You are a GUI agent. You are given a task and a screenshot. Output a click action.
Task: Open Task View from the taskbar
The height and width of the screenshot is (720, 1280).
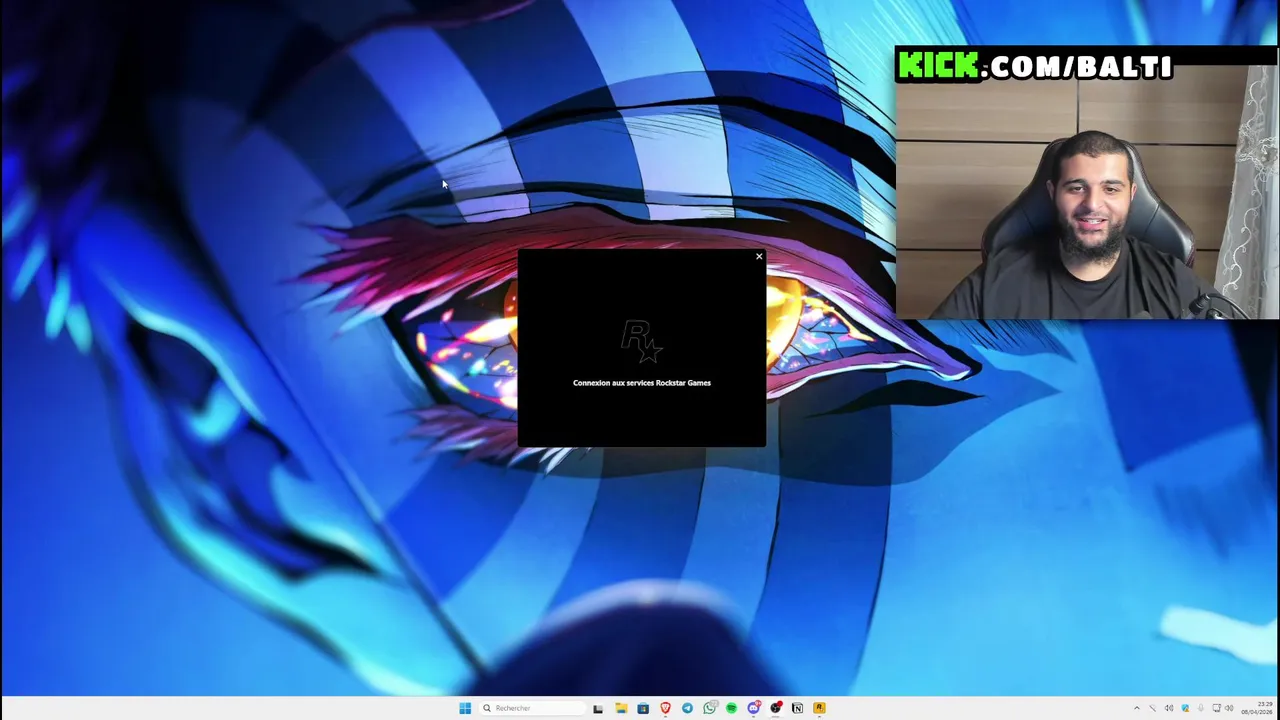click(x=598, y=708)
